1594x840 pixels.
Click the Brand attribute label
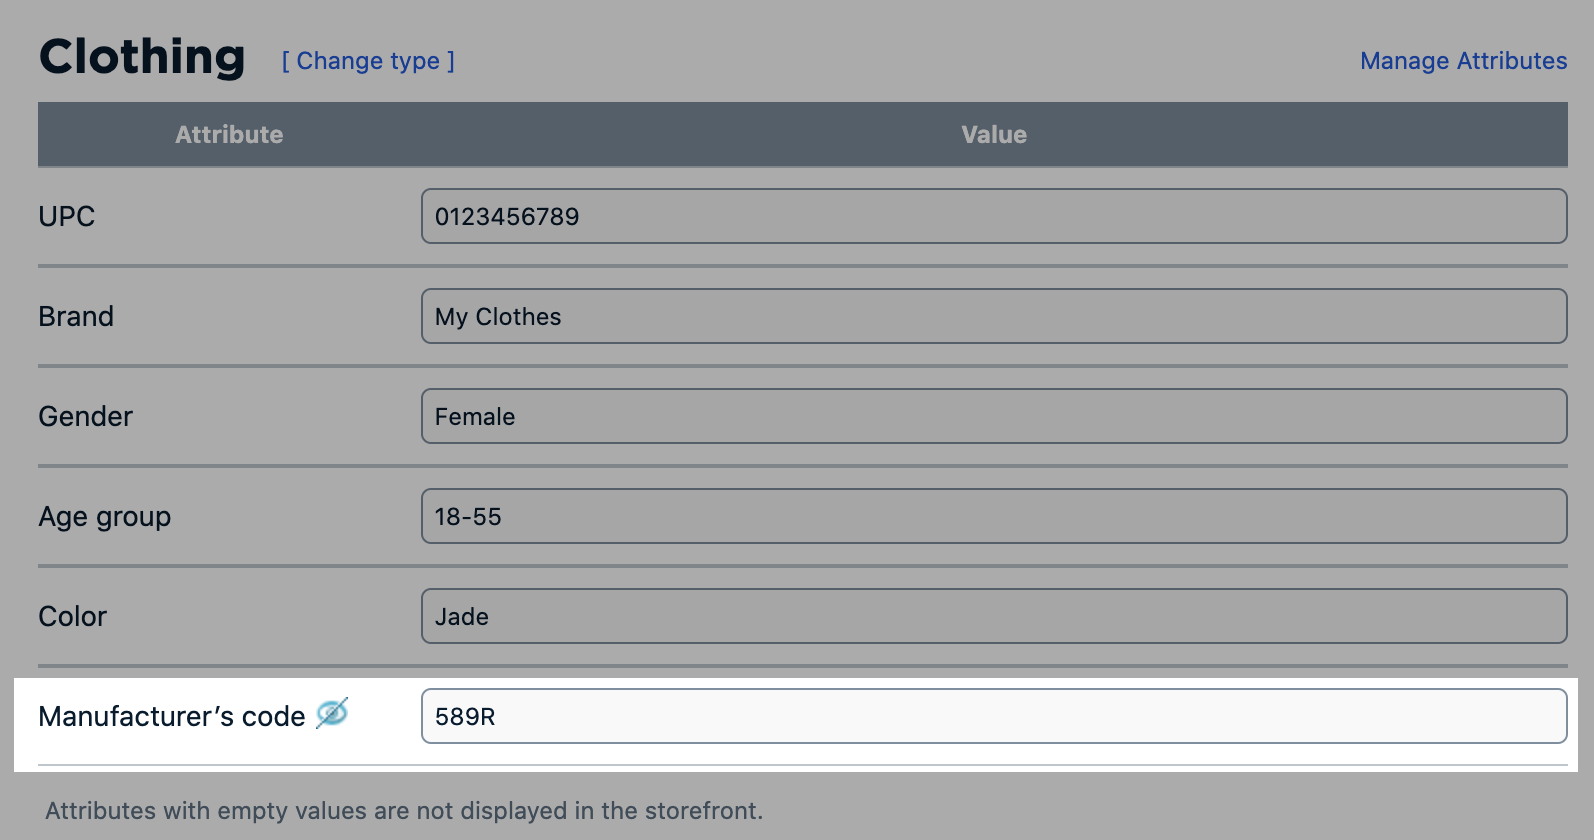tap(75, 316)
